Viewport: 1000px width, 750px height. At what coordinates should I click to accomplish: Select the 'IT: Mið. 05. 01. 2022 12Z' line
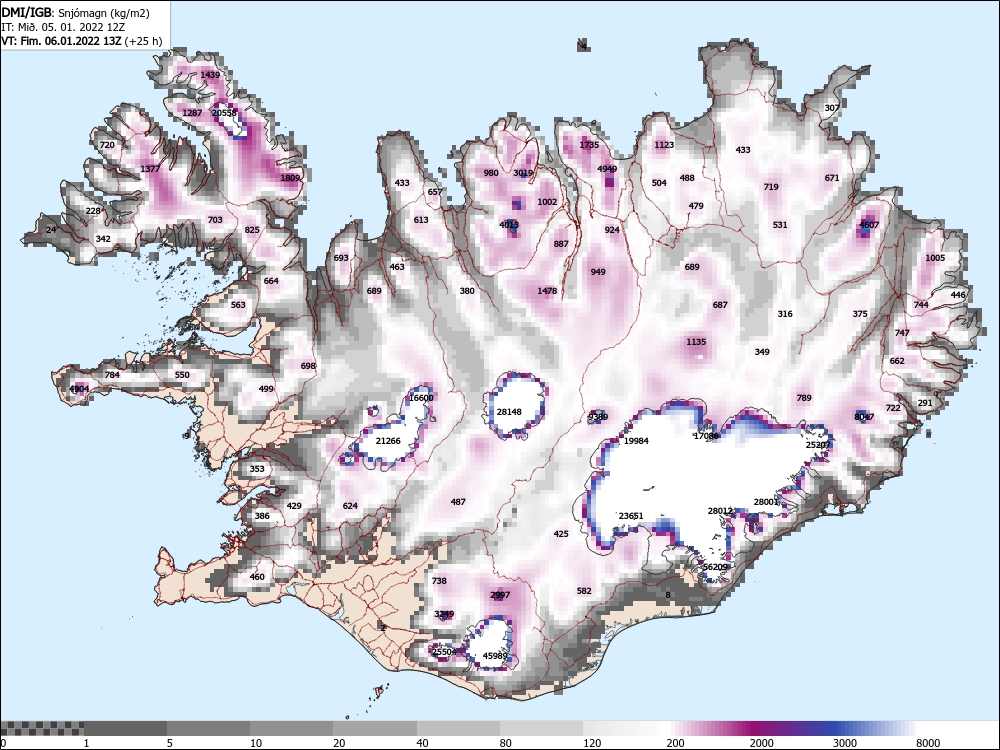coord(62,27)
